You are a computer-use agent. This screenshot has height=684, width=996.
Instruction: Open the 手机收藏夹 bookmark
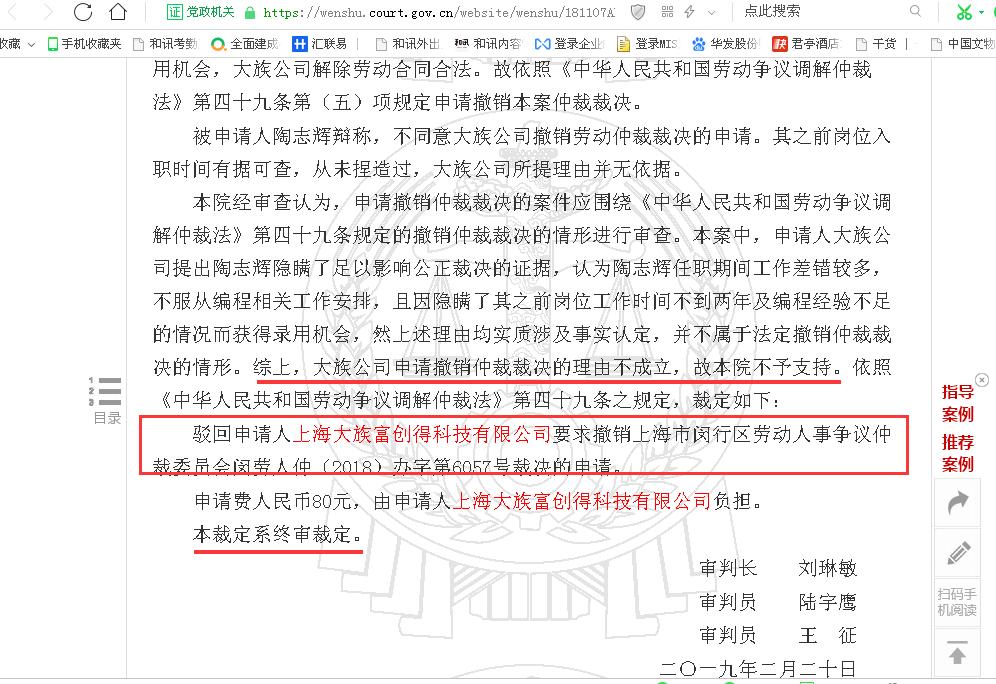click(84, 44)
